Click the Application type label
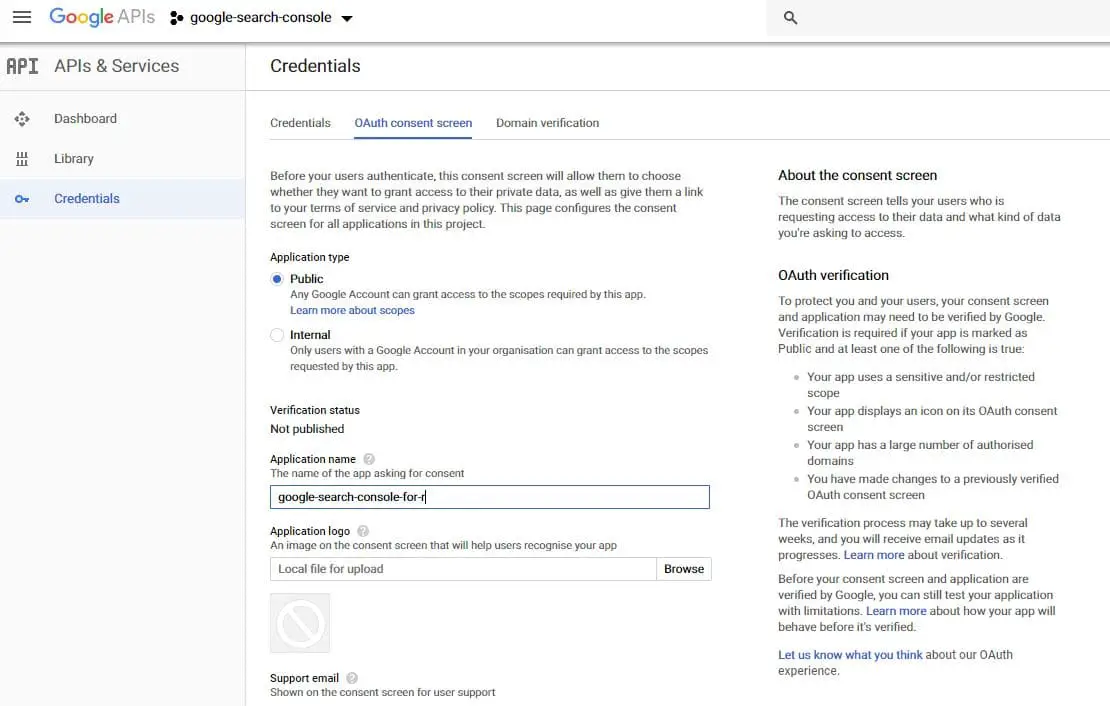The height and width of the screenshot is (706, 1110). click(309, 257)
